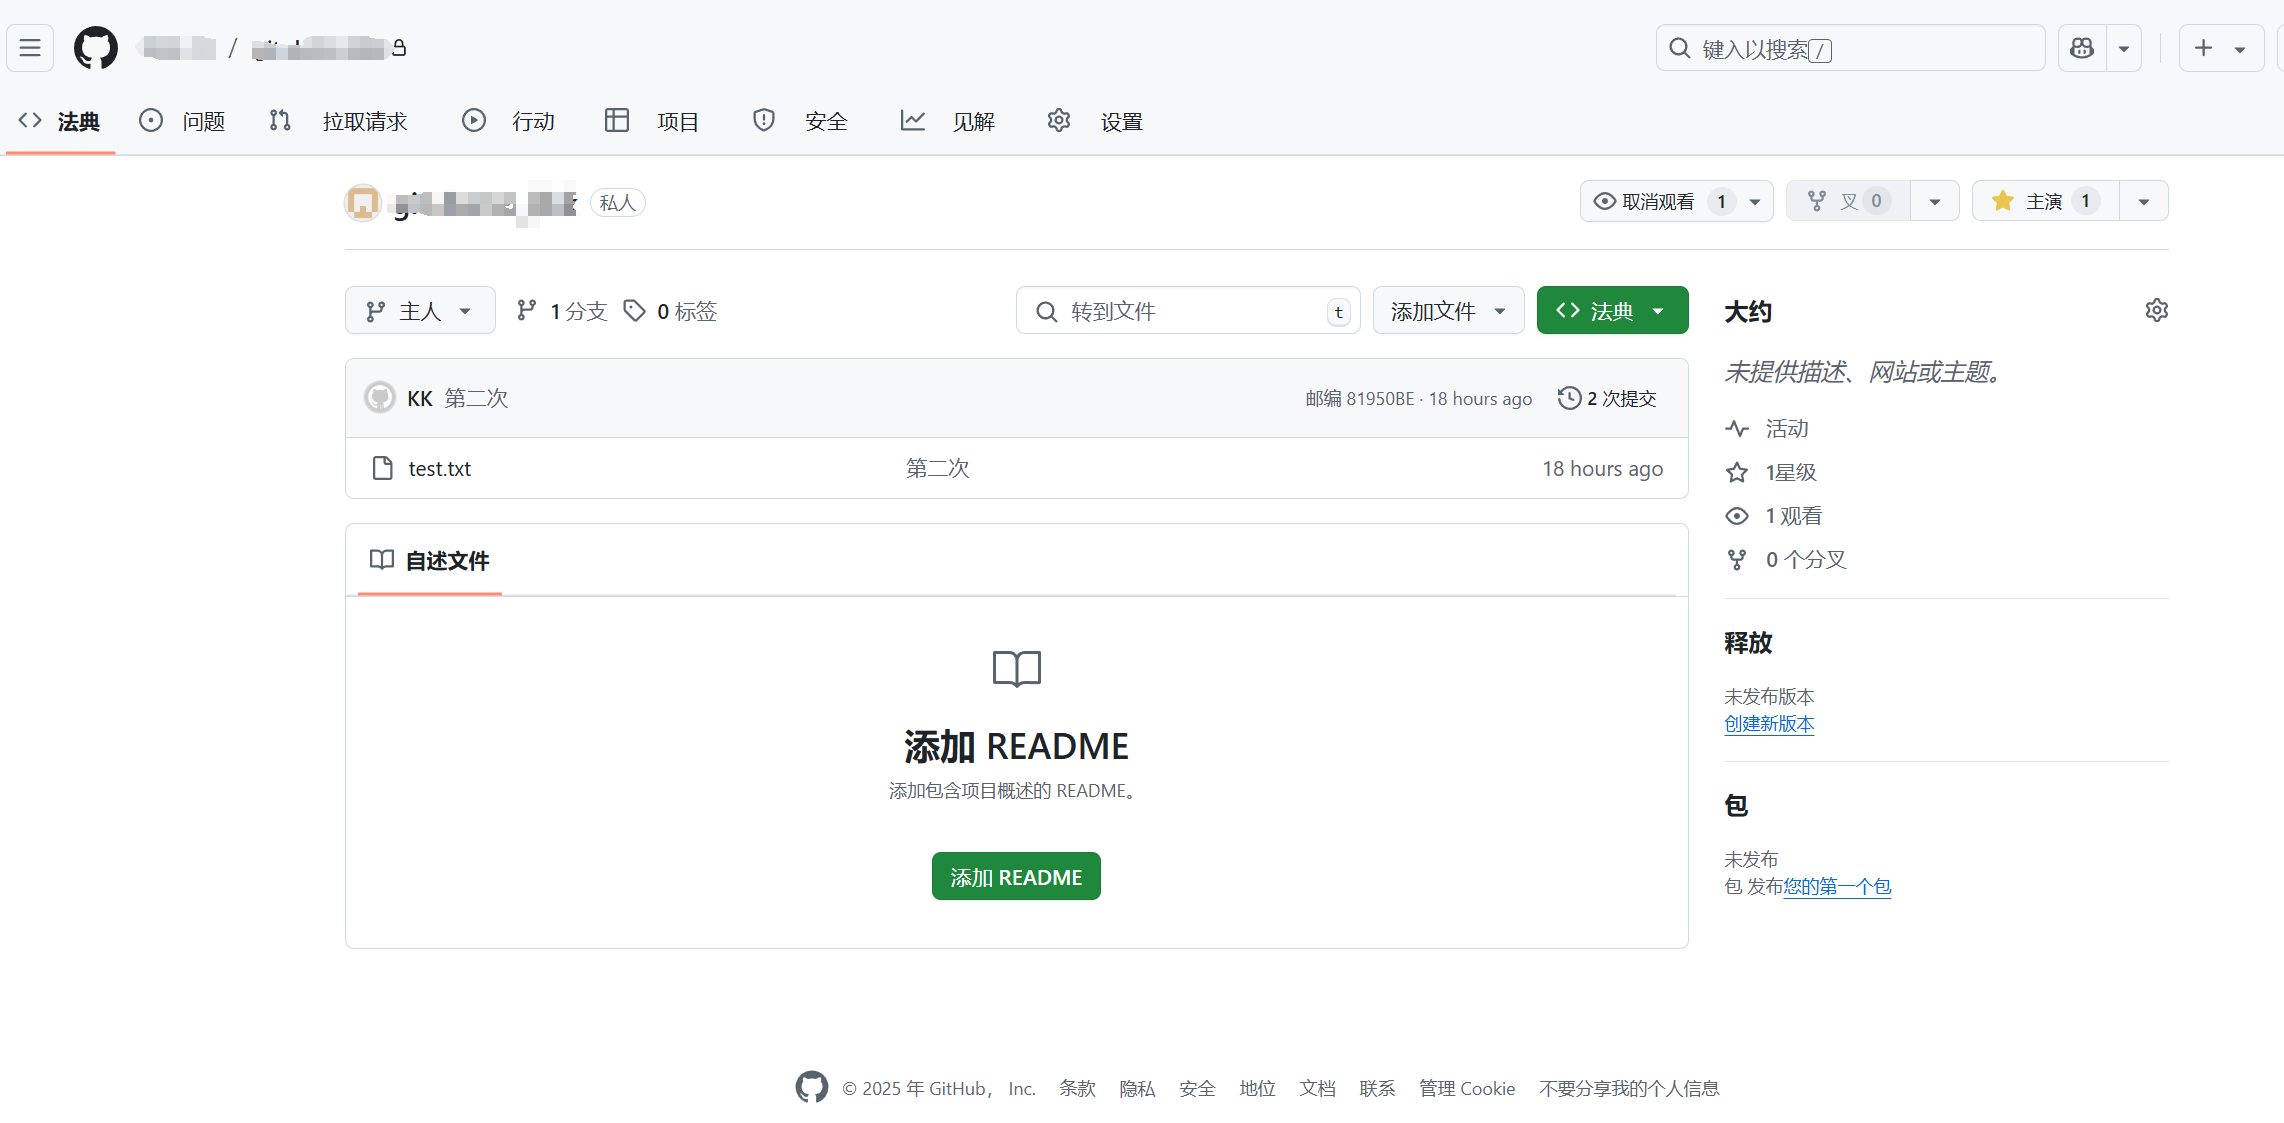Open the 设置 repository tab
The image size is (2284, 1123).
[x=1120, y=120]
